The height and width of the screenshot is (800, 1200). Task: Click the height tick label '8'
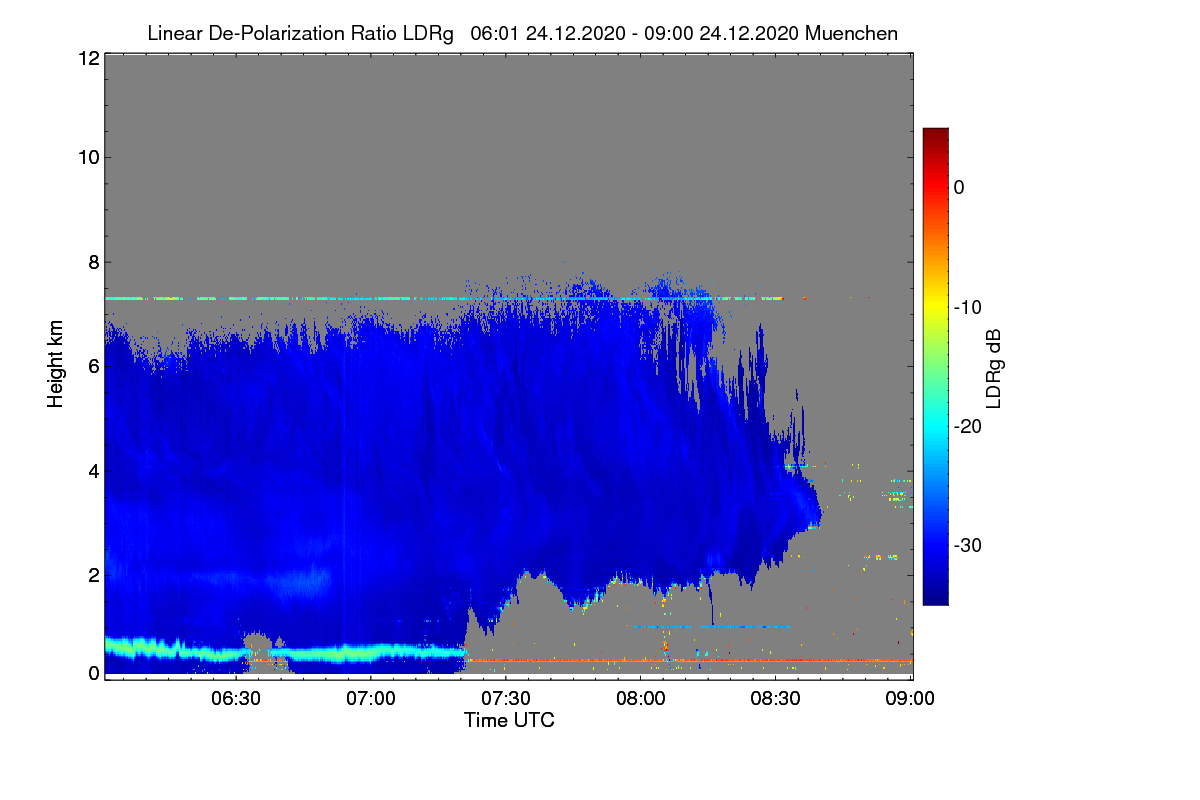93,262
